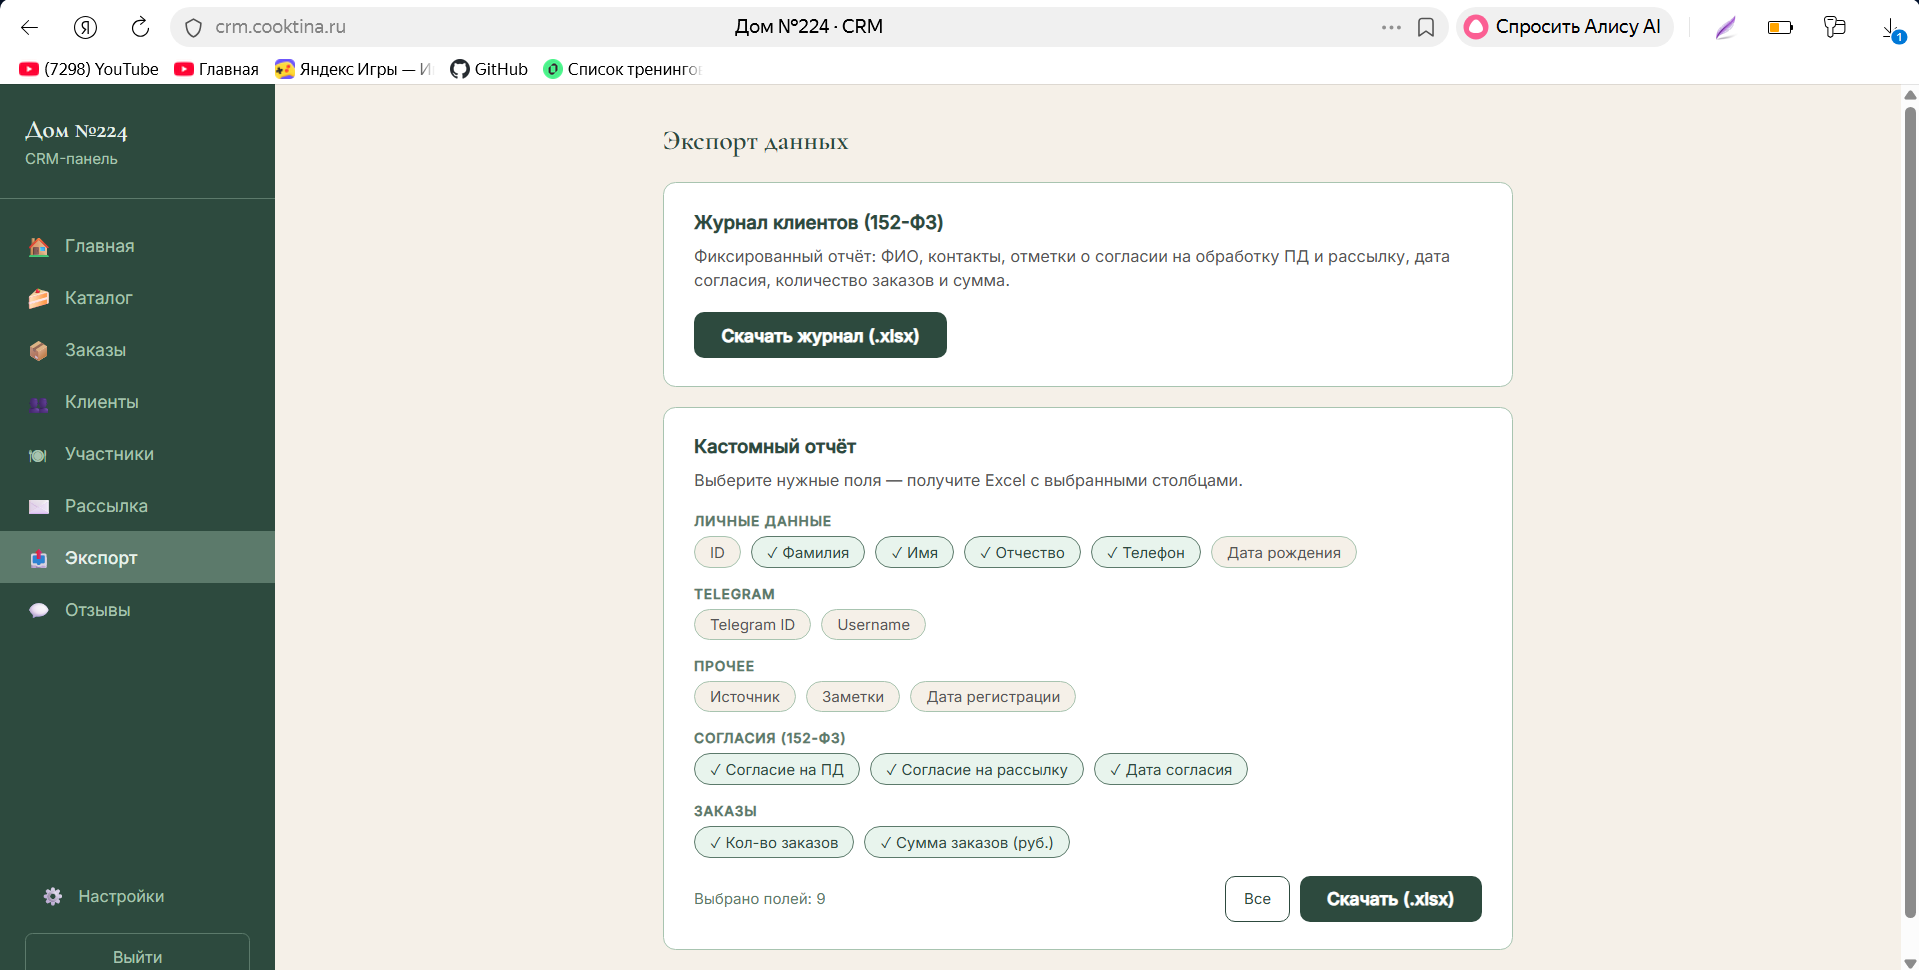1919x970 pixels.
Task: Deselect the Фамилия field chip
Action: click(x=807, y=553)
